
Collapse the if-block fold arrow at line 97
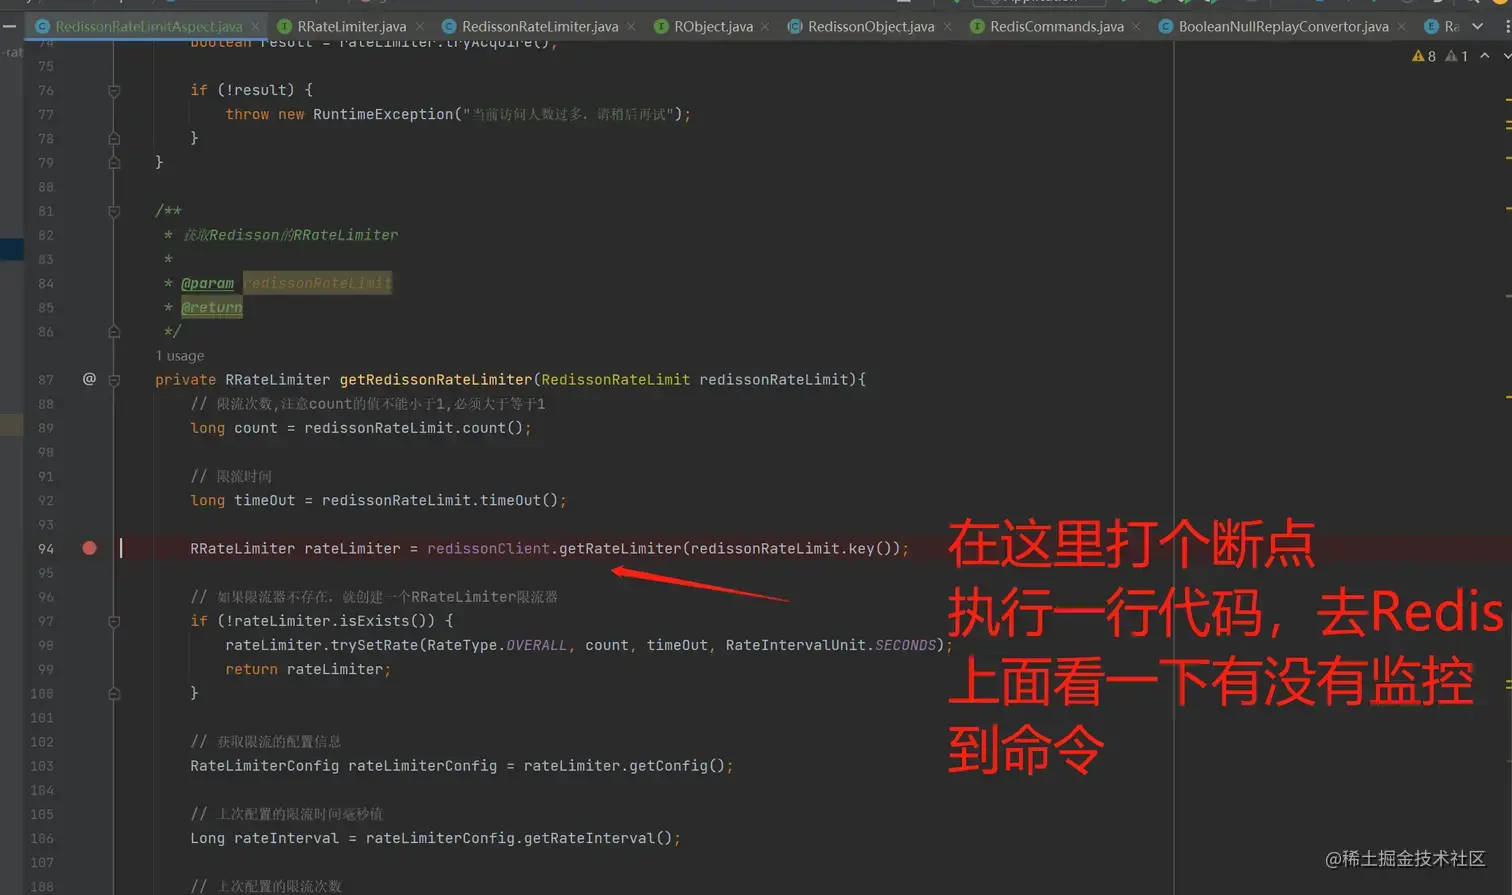pyautogui.click(x=113, y=620)
